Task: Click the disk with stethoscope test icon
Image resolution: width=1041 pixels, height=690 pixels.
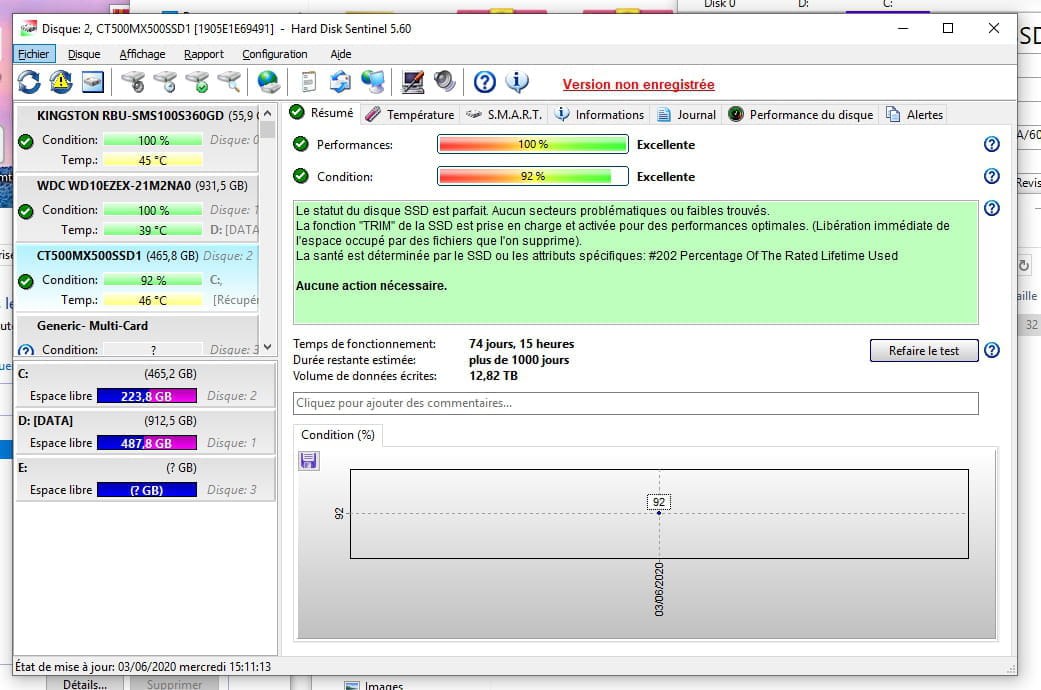Action: click(x=133, y=82)
